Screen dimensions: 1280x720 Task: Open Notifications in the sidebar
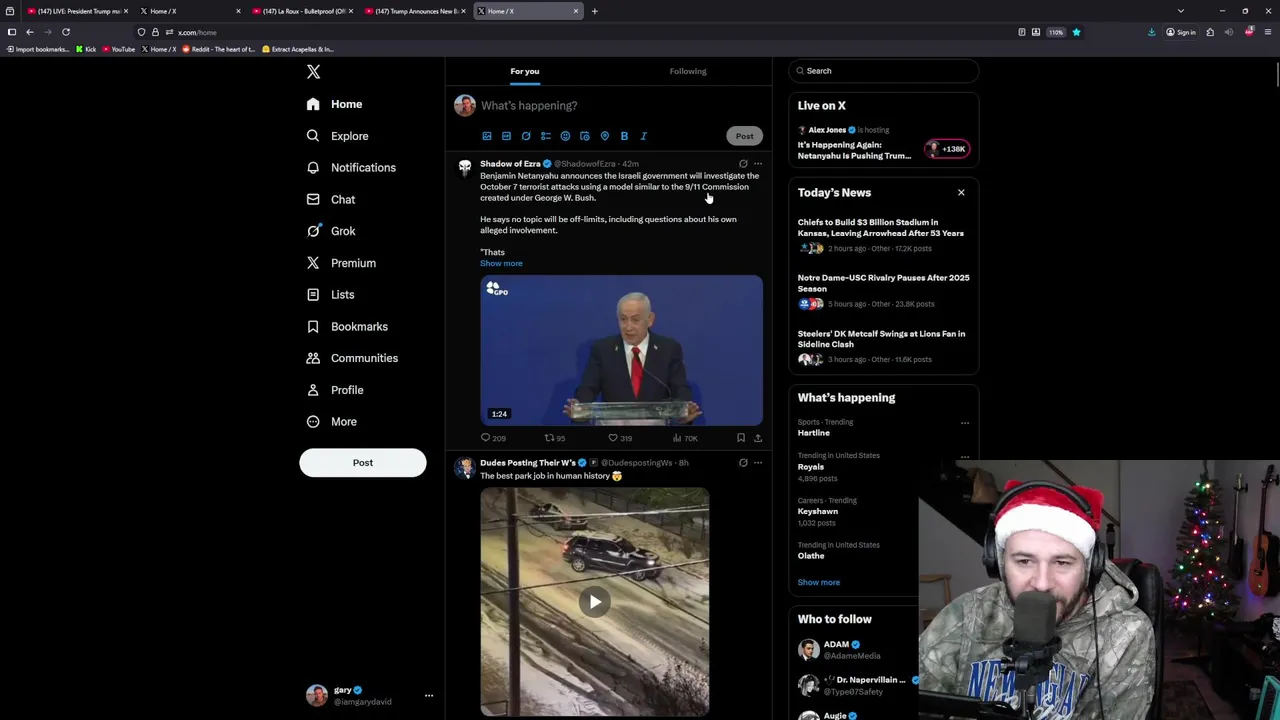tap(351, 168)
